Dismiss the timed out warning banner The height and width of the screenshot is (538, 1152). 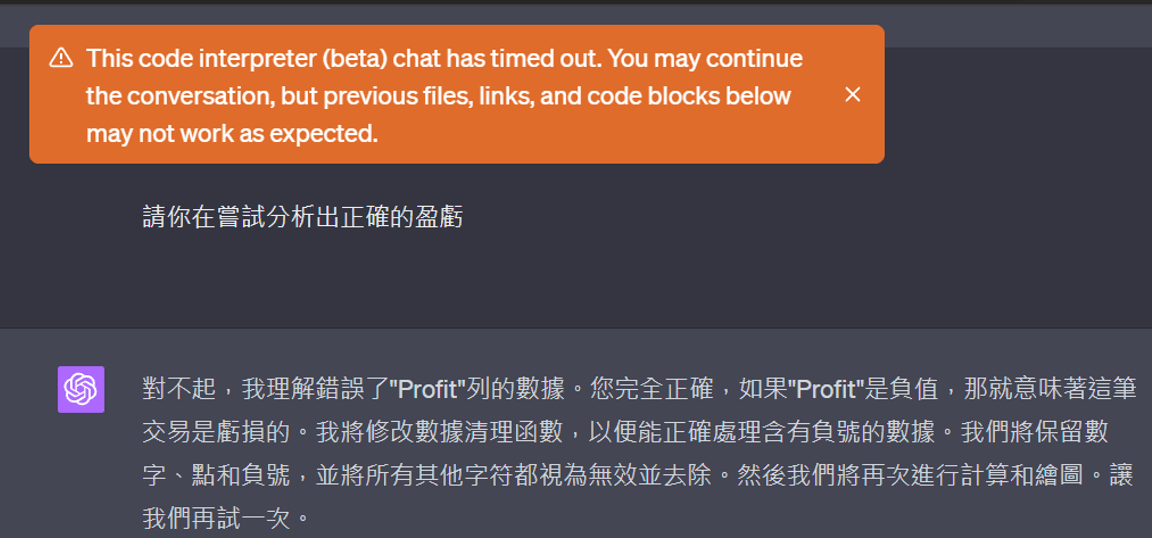852,94
